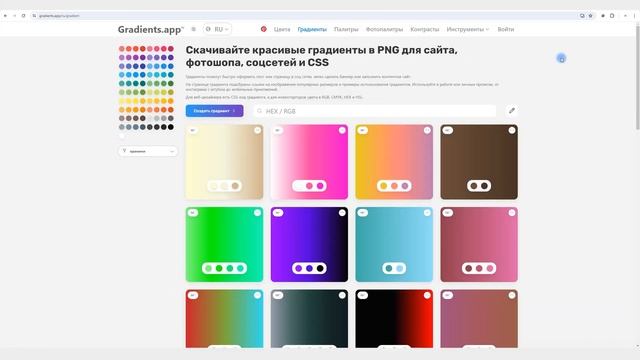Open the Градиенты tab
The width and height of the screenshot is (640, 360).
312,29
